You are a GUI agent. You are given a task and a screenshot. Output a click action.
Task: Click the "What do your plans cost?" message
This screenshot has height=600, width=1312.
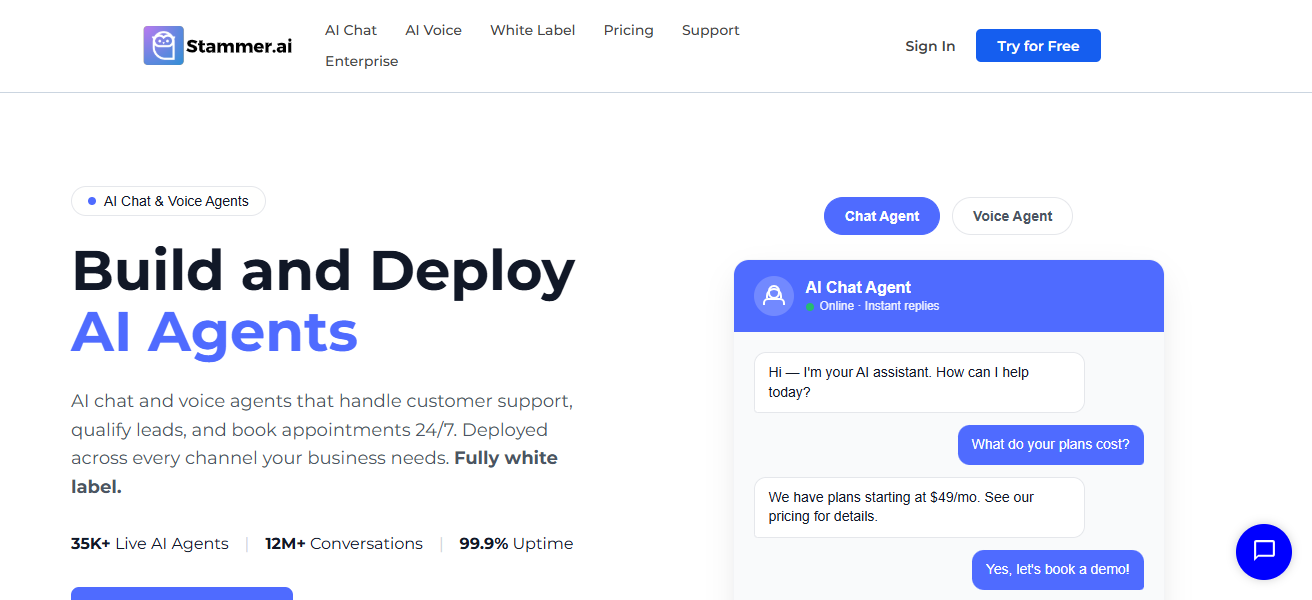[1050, 444]
